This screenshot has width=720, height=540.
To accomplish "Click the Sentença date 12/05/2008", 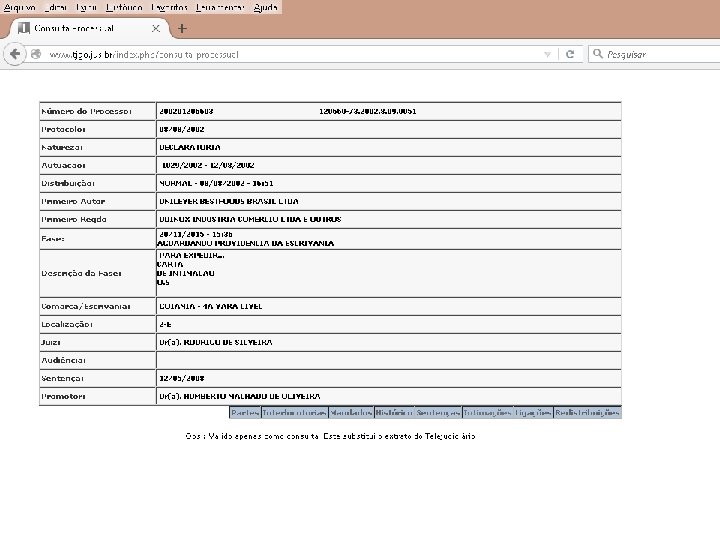I will [x=182, y=378].
